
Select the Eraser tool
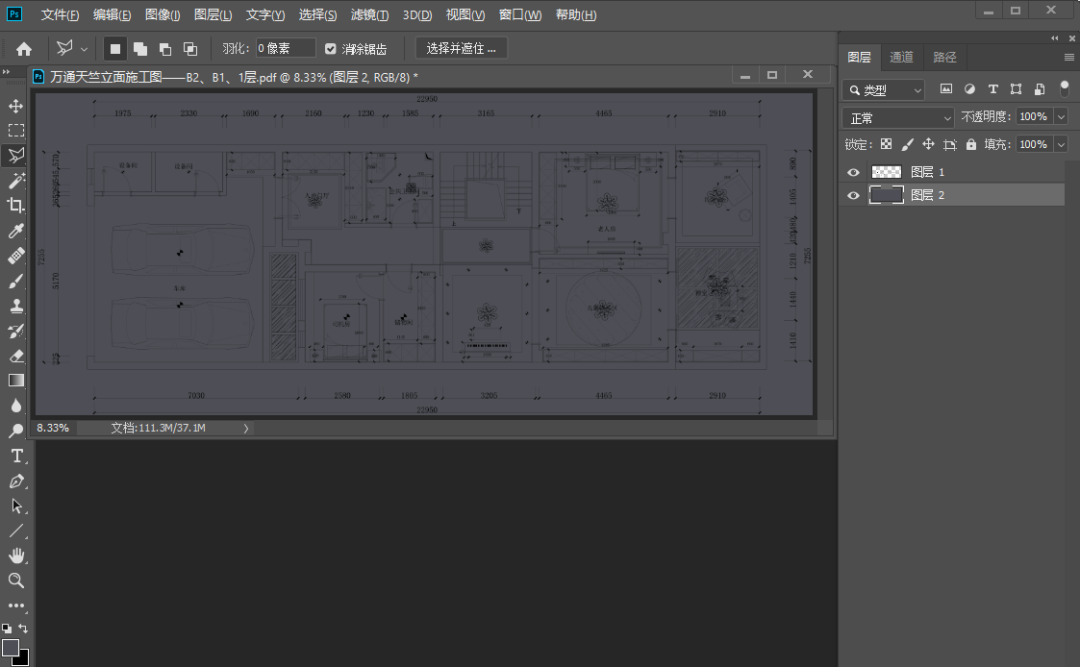coord(16,356)
